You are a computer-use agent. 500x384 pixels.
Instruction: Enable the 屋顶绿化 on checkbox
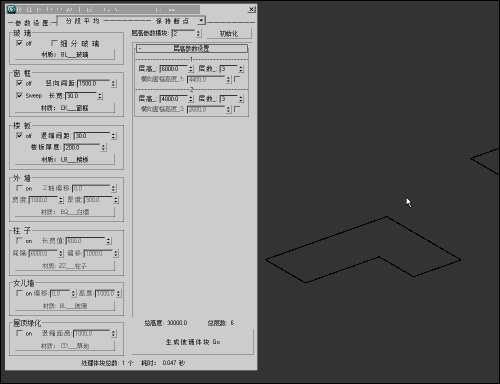tap(19, 333)
